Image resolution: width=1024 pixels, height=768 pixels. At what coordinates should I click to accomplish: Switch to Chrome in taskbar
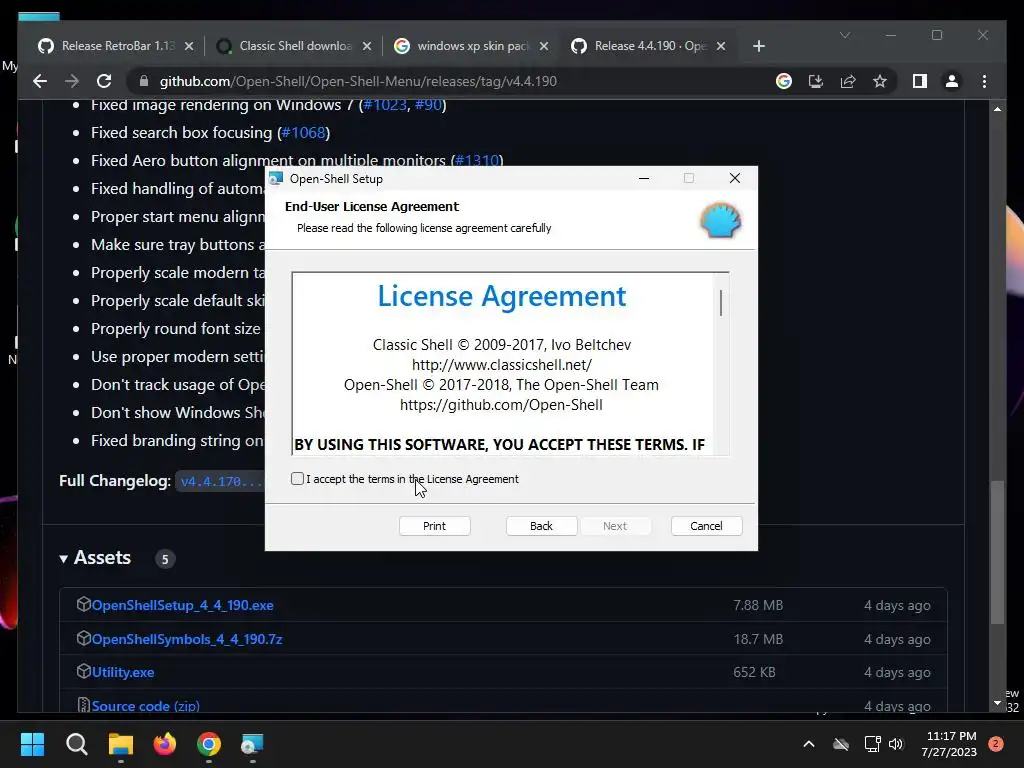point(209,744)
